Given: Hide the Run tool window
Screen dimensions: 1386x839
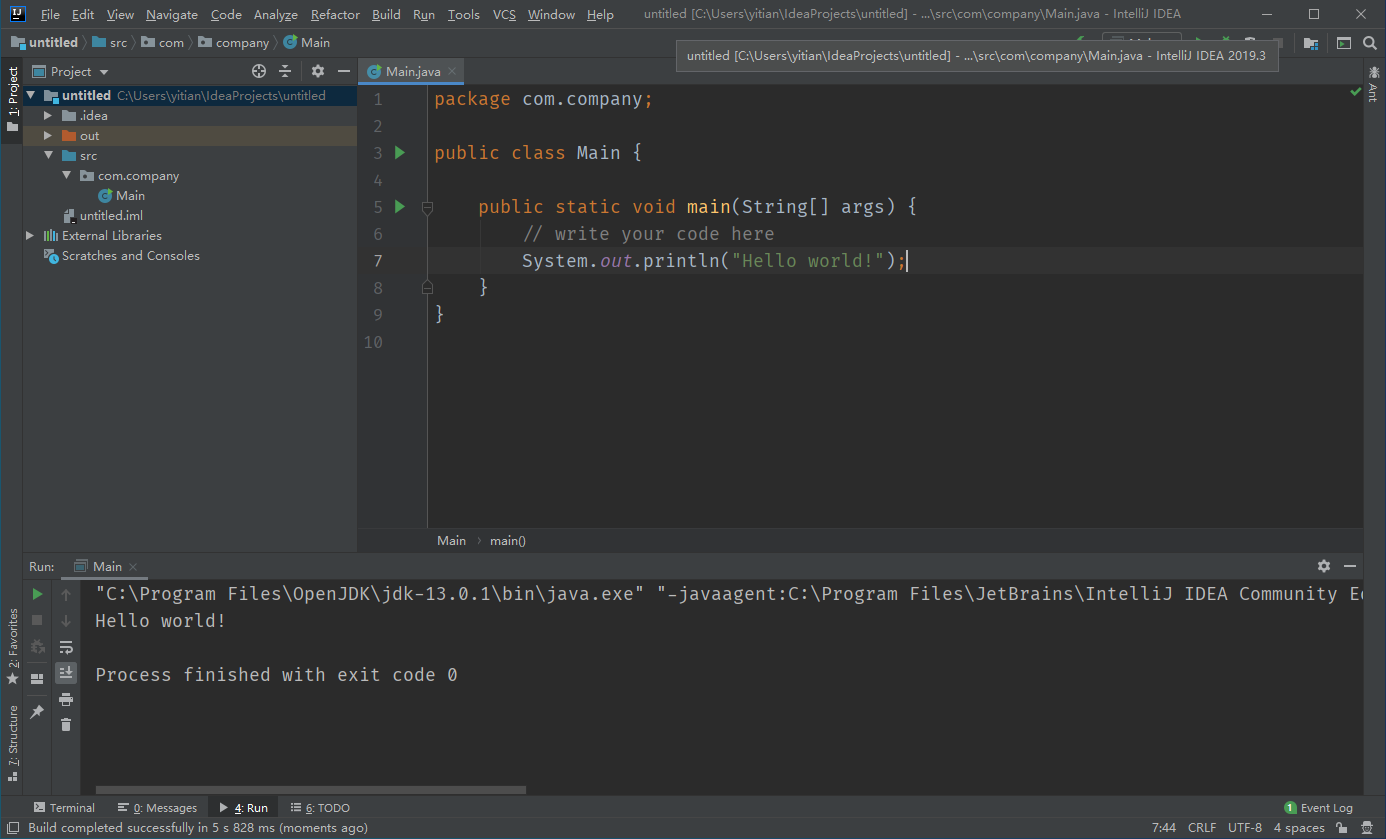Looking at the screenshot, I should 1350,566.
